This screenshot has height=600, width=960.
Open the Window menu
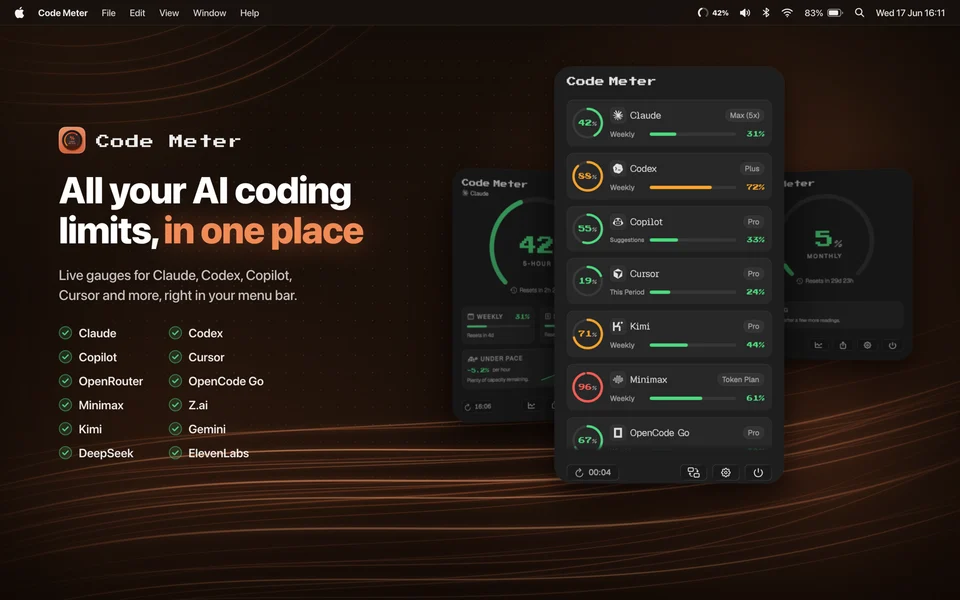click(x=209, y=13)
